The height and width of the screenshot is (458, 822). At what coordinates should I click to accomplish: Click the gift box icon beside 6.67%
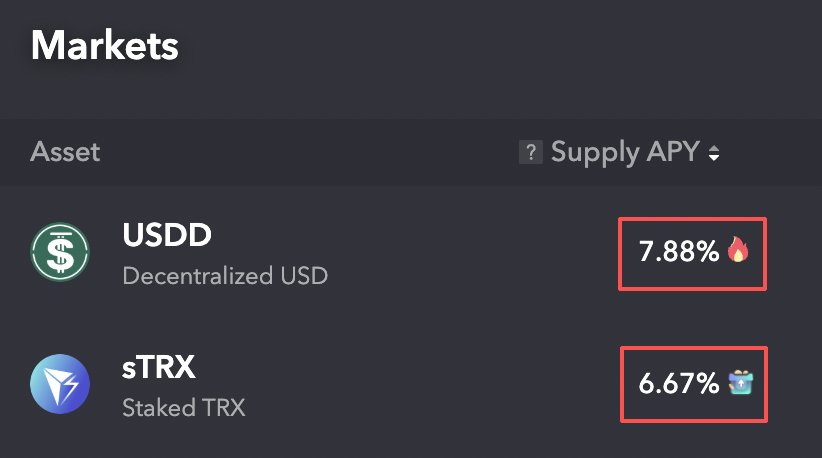coord(740,383)
